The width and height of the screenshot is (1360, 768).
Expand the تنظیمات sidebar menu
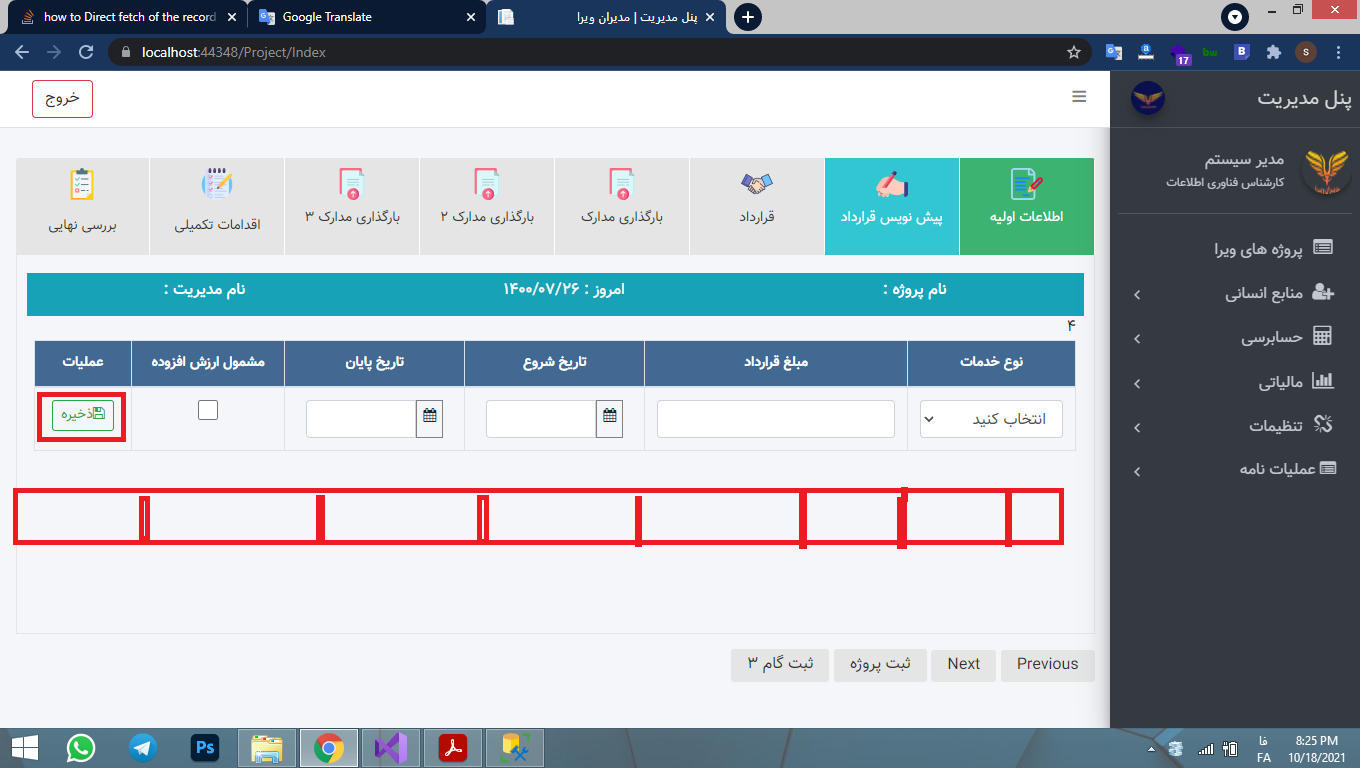coord(1137,428)
